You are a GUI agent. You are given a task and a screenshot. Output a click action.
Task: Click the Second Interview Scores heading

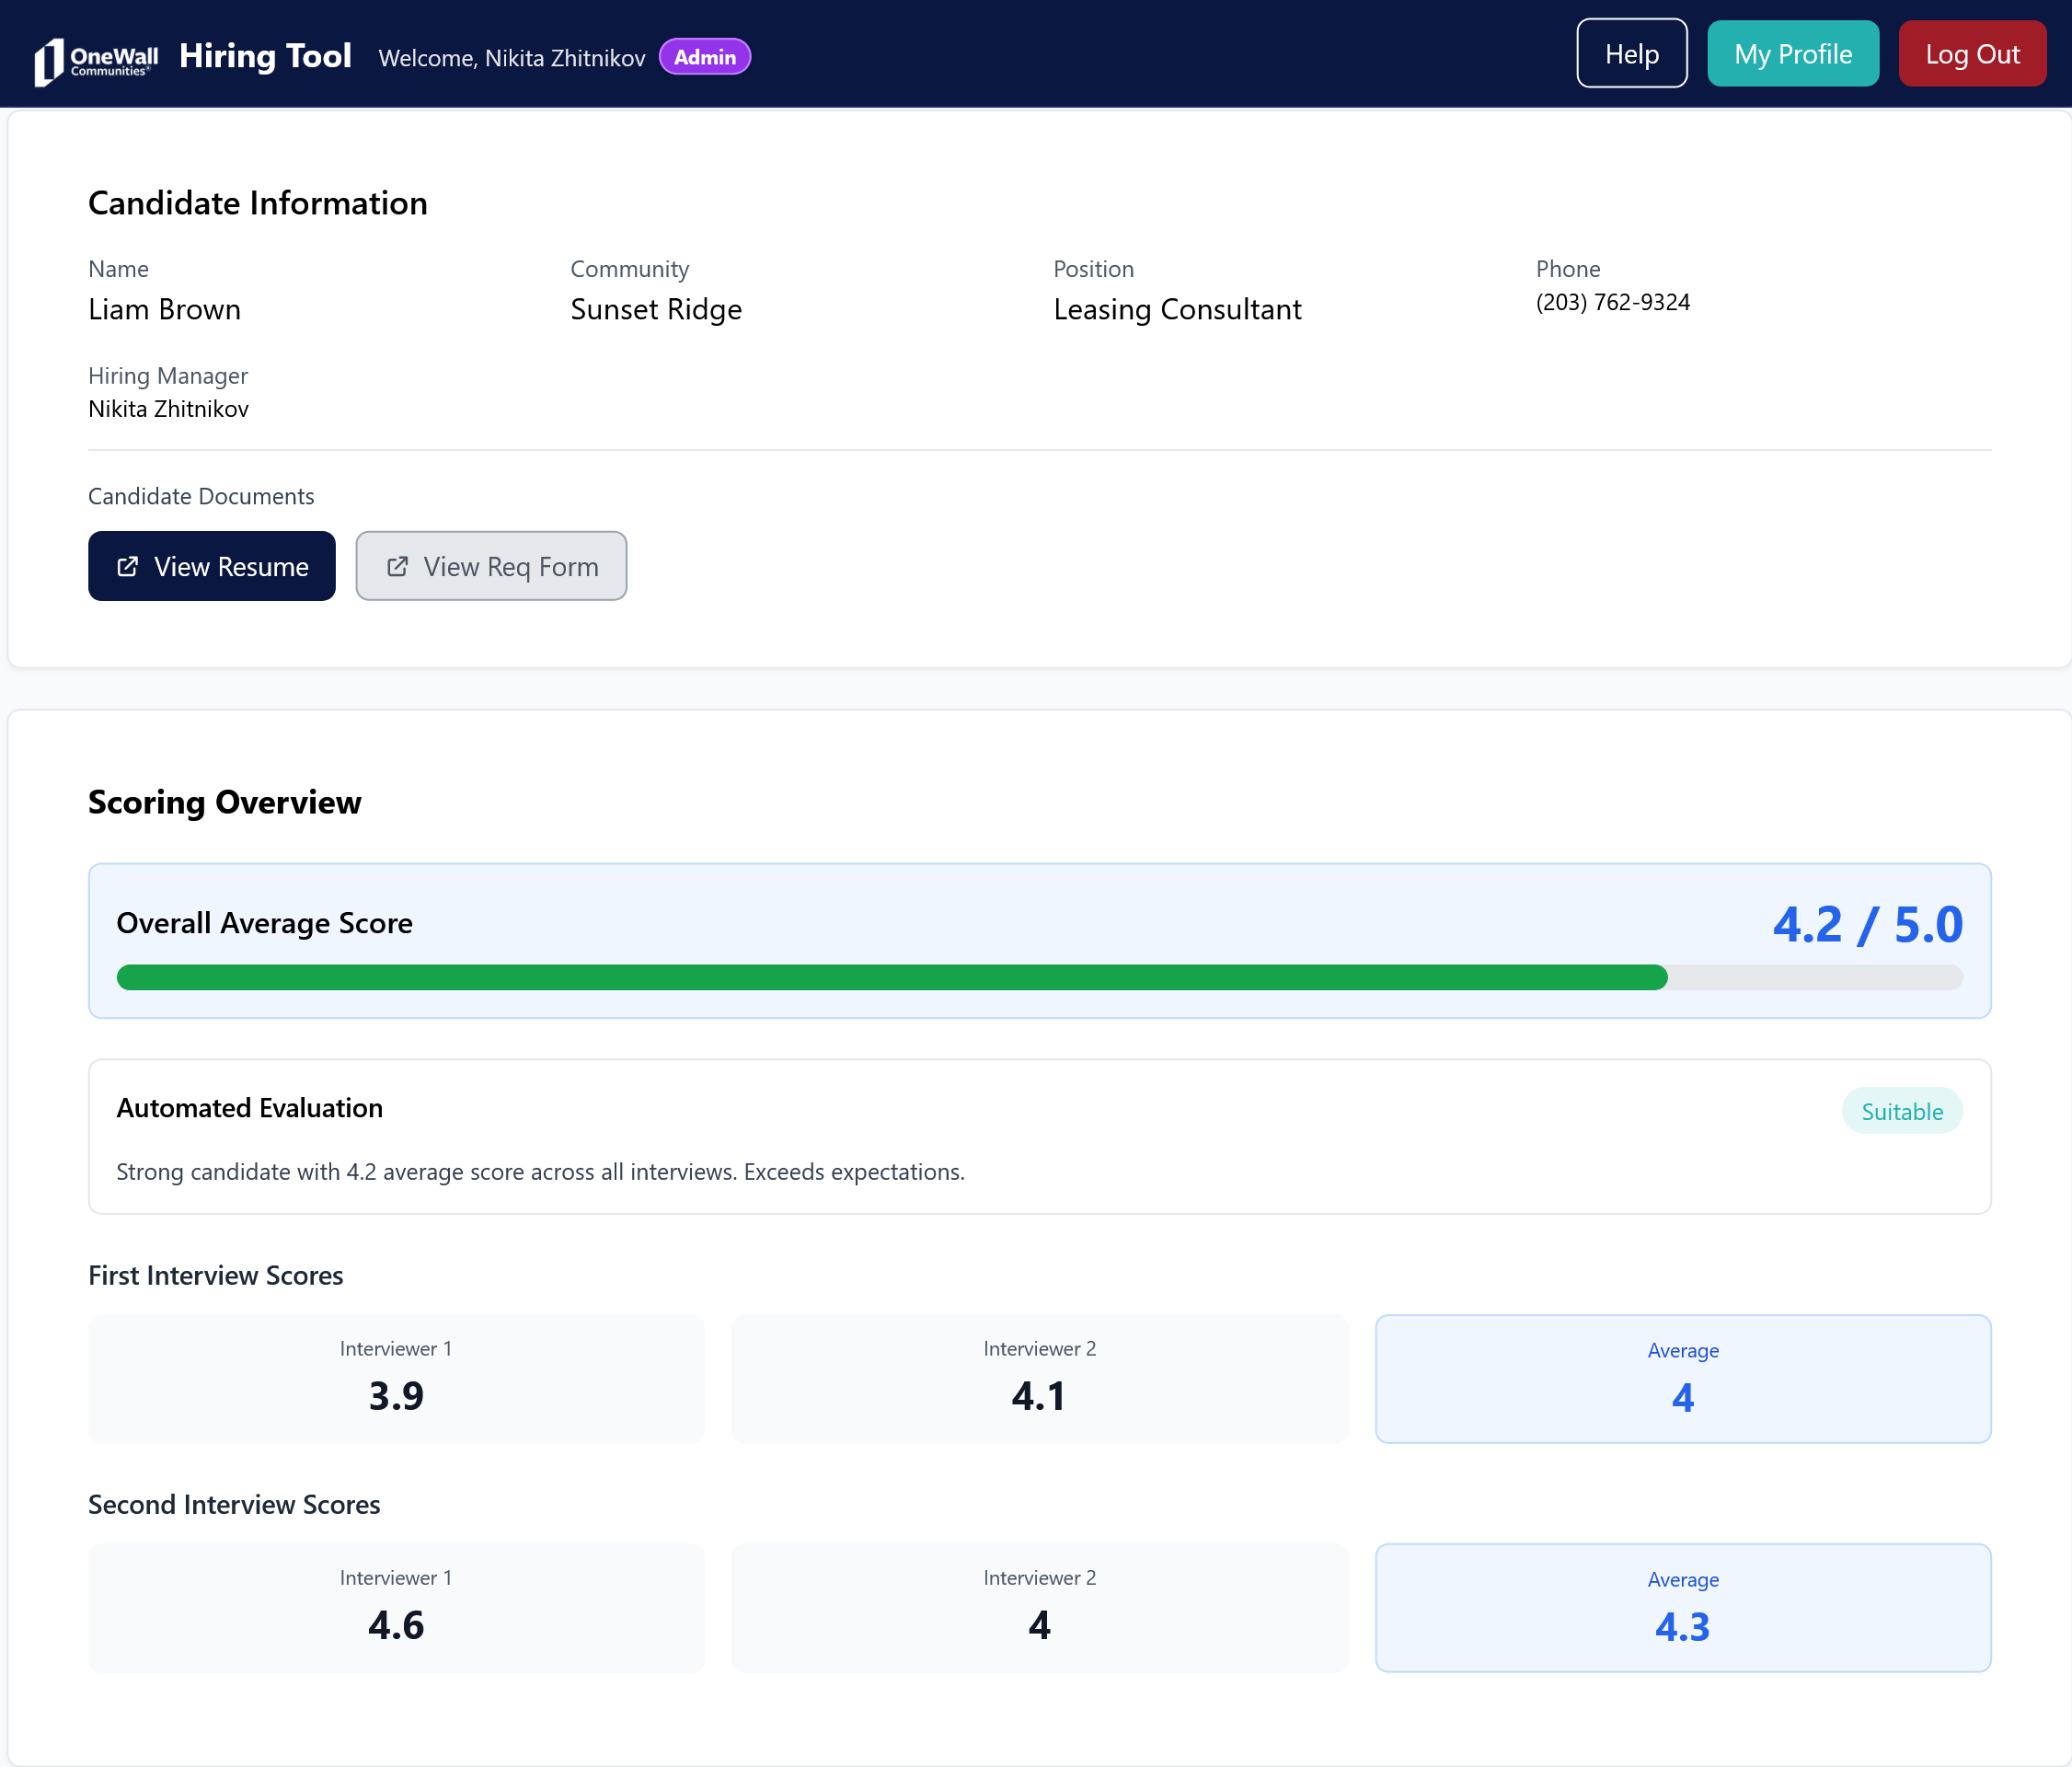[x=234, y=1504]
